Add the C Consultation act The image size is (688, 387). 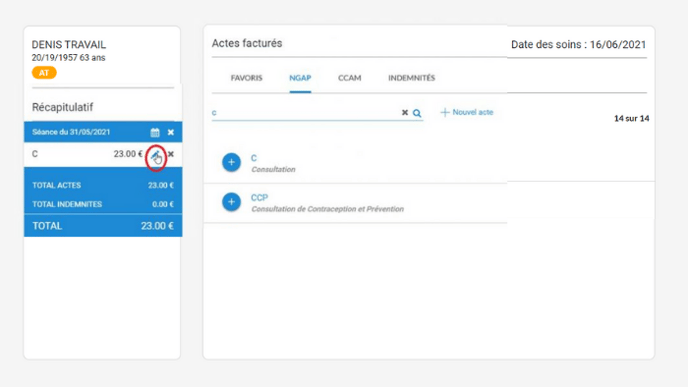(231, 162)
